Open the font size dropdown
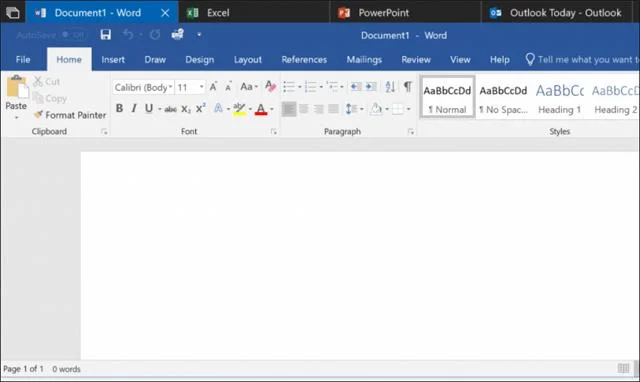Image resolution: width=640 pixels, height=382 pixels. pos(201,87)
